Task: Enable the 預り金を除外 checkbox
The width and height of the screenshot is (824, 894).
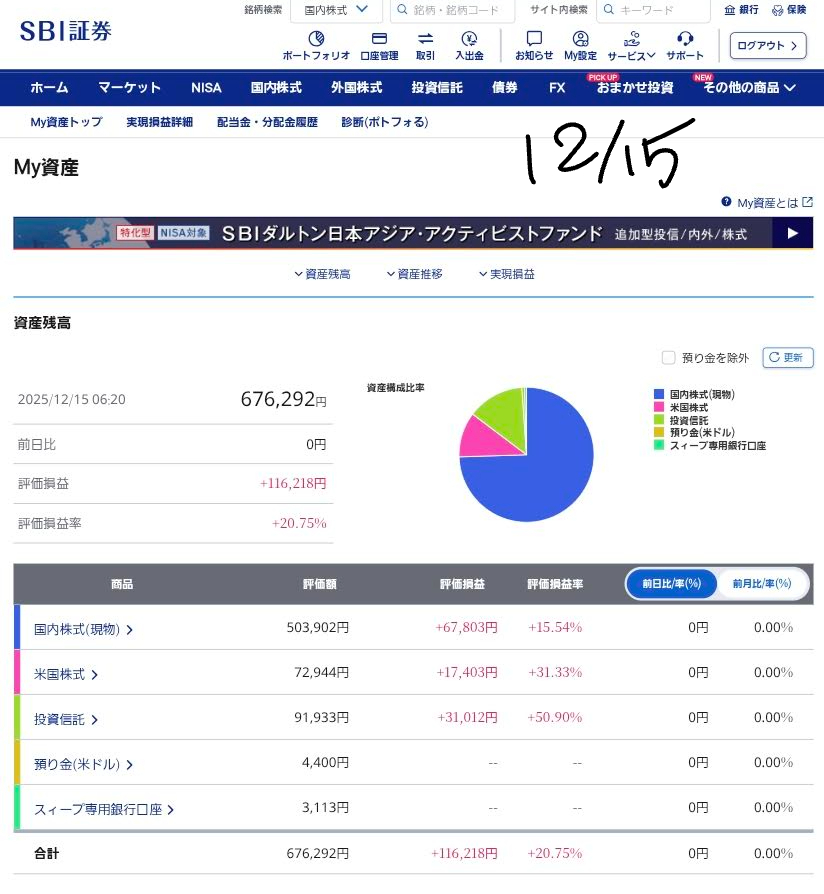Action: click(668, 358)
